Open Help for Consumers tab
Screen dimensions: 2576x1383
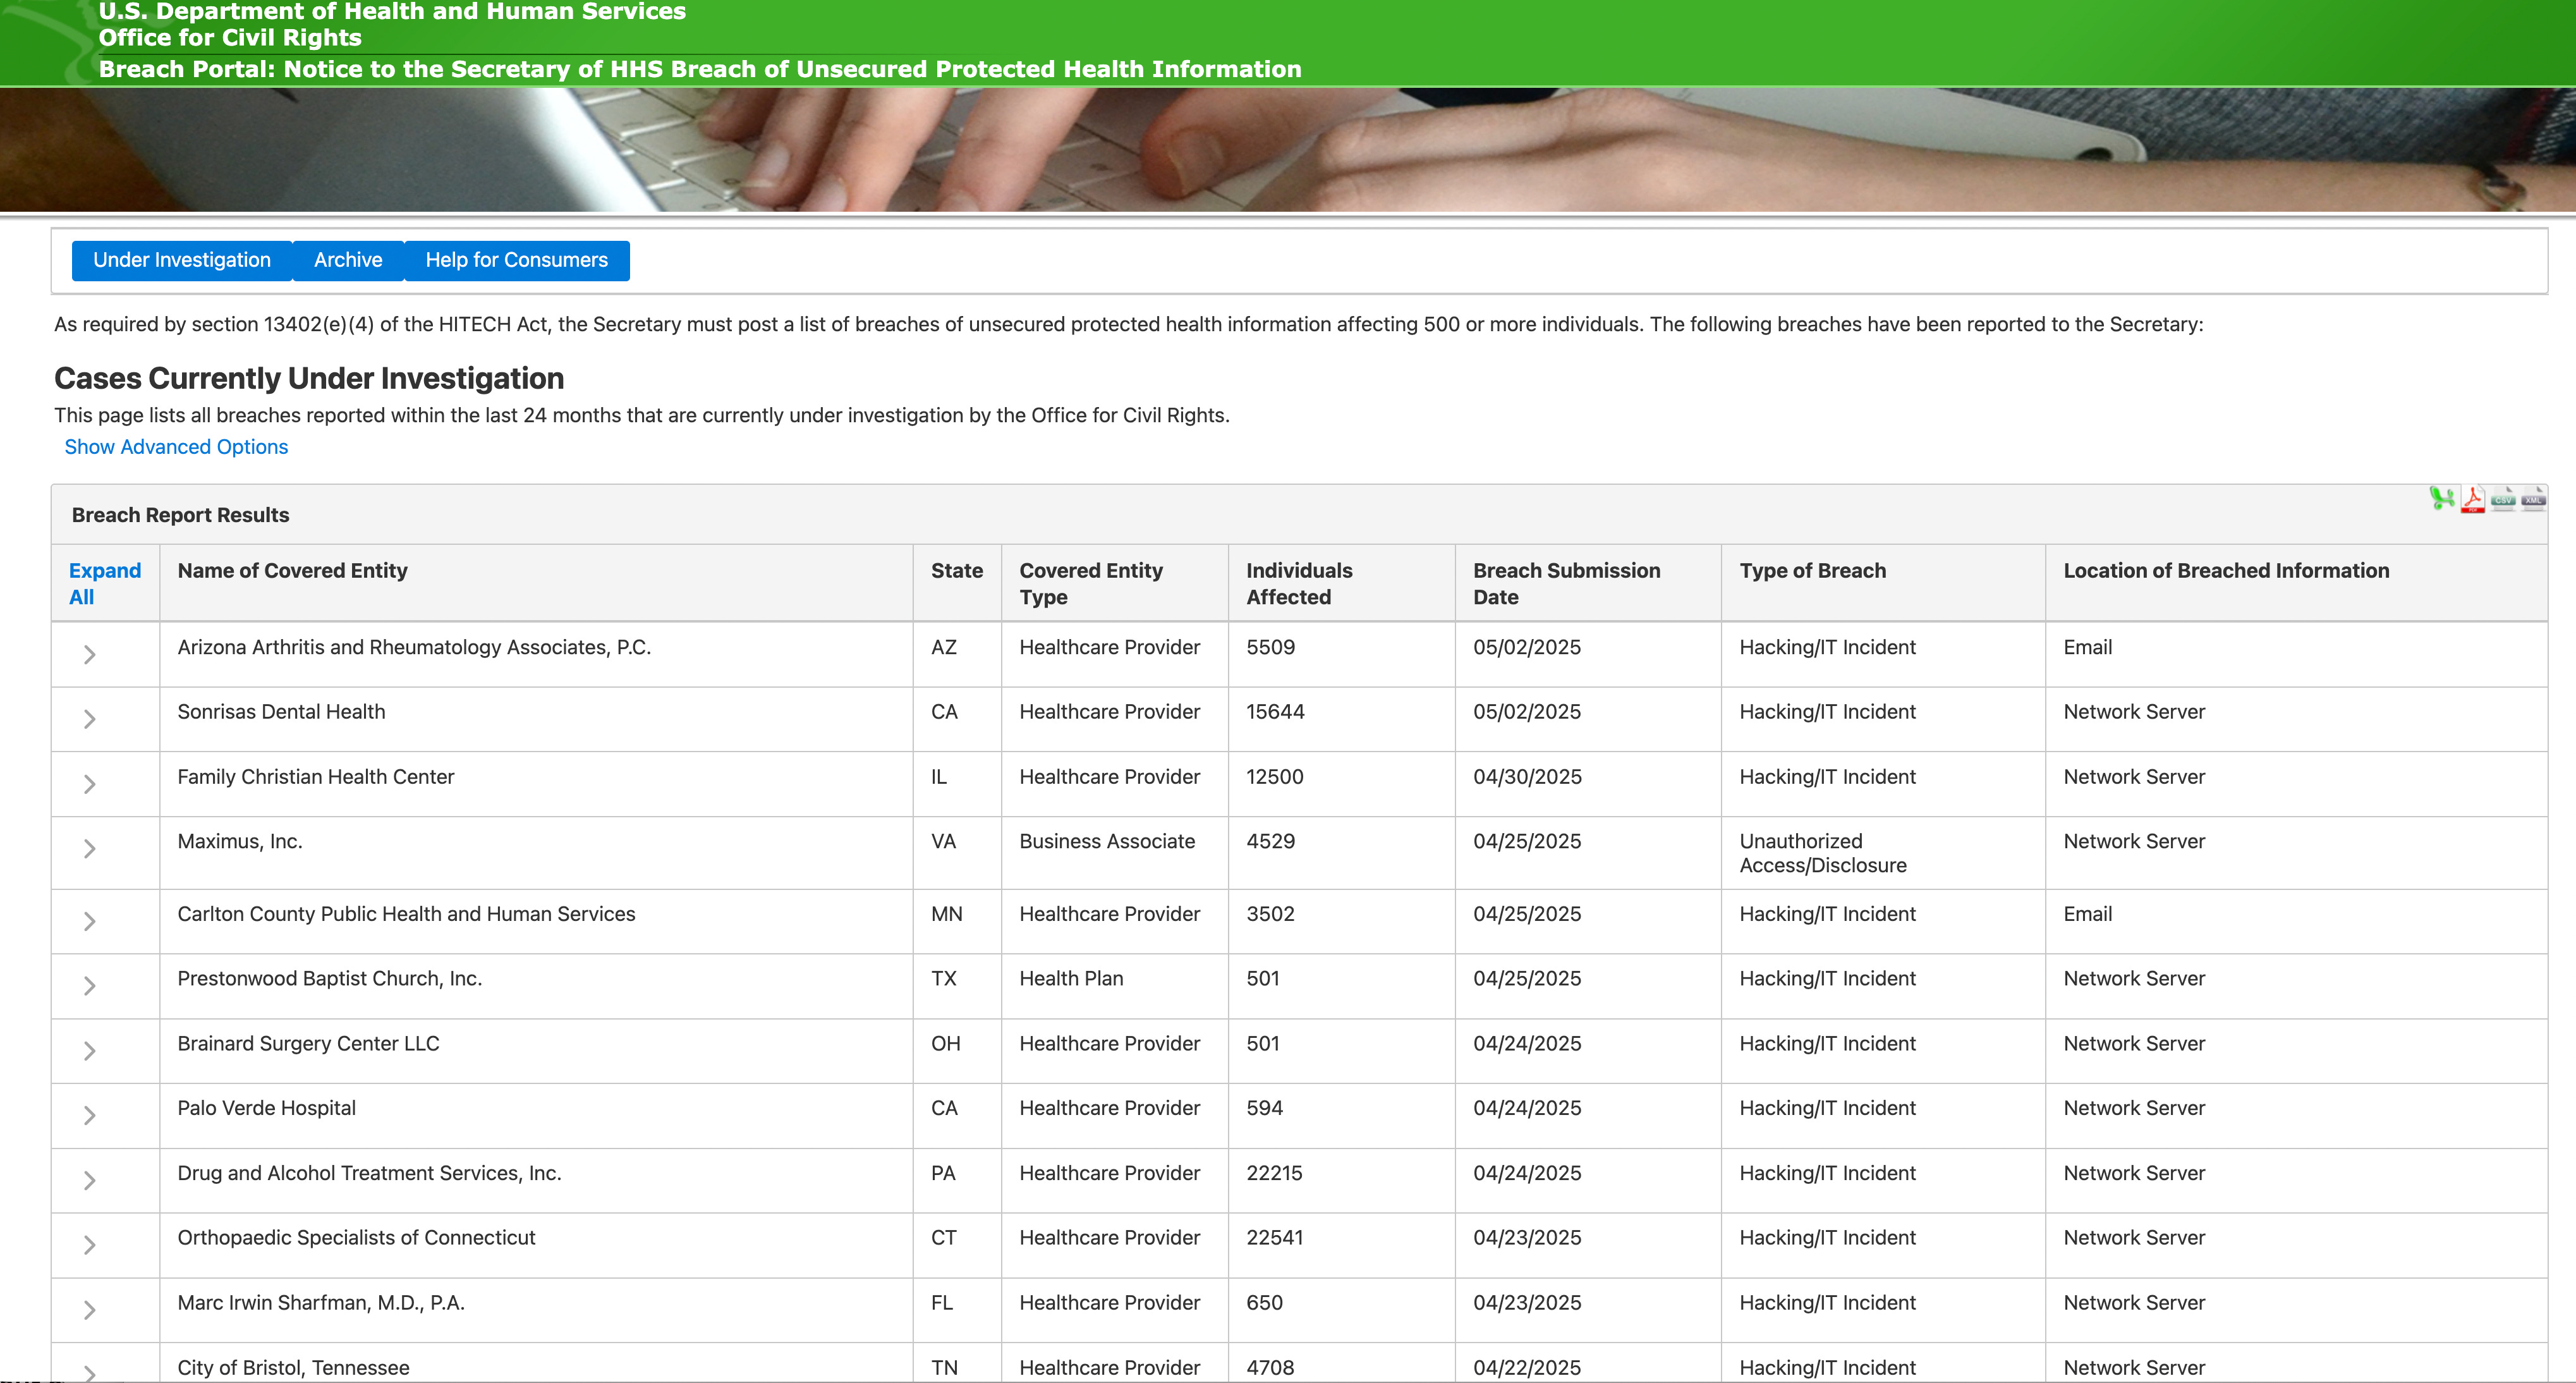coord(516,260)
